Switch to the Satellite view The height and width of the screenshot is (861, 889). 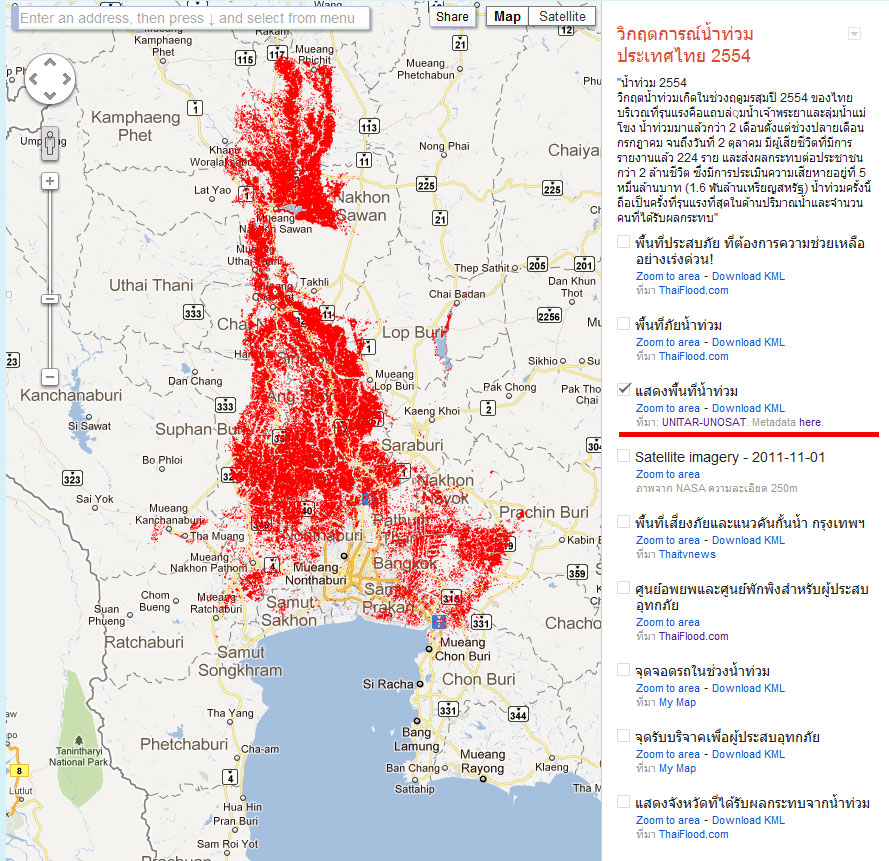click(x=562, y=16)
